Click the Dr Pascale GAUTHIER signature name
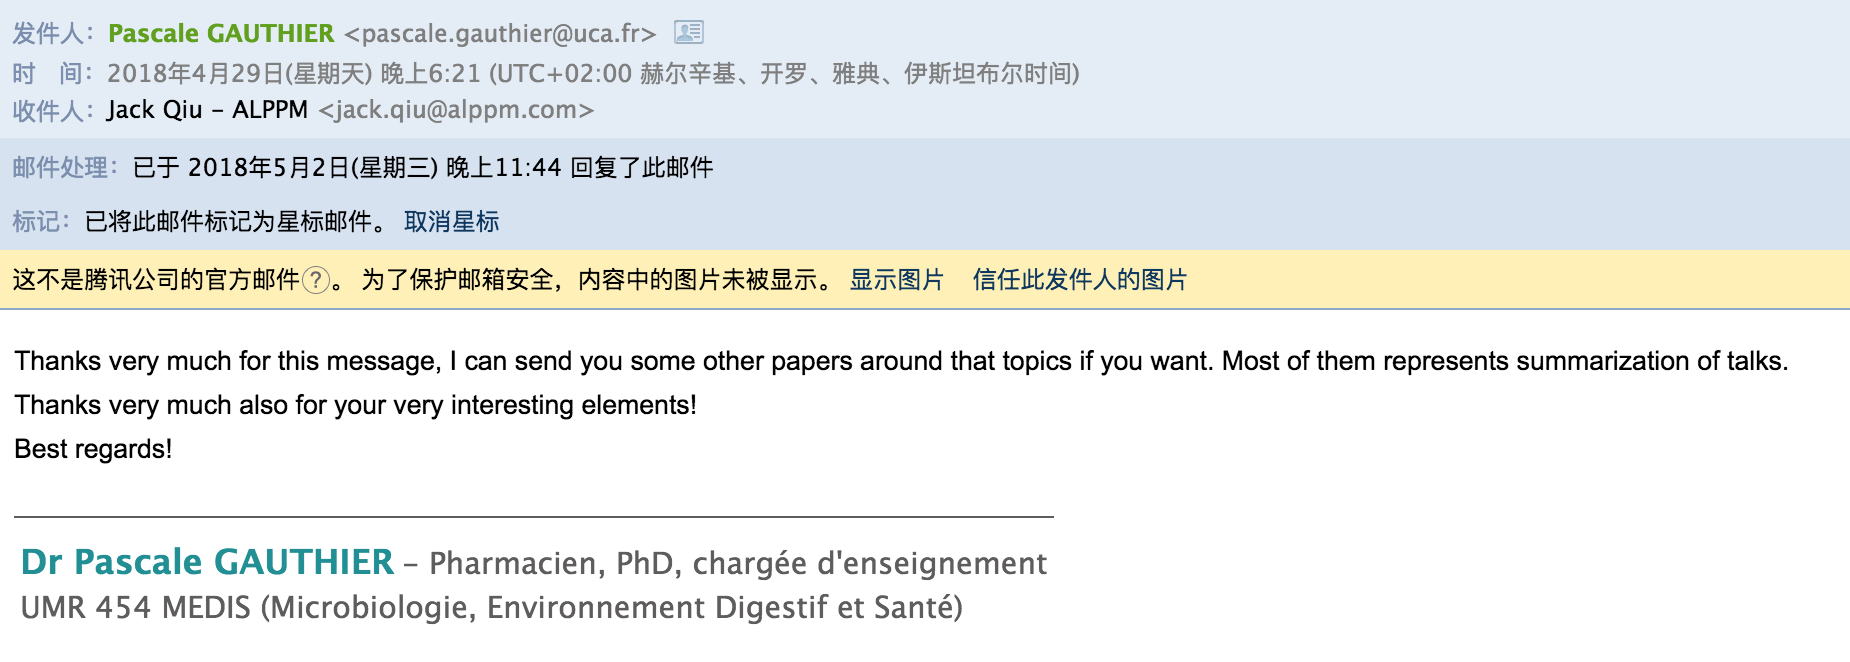Screen dimensions: 1850x662 [x=207, y=562]
